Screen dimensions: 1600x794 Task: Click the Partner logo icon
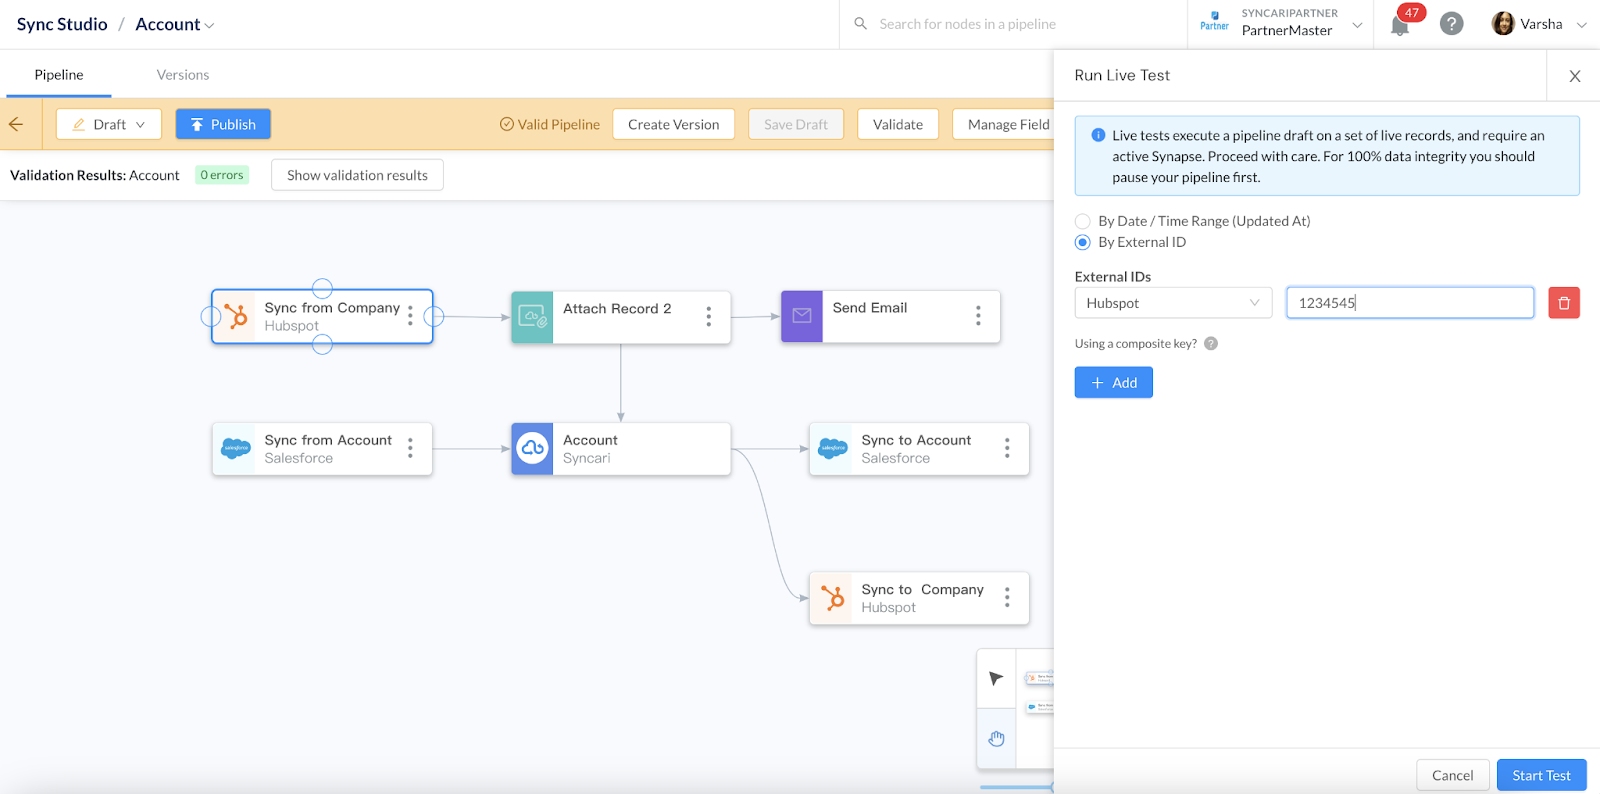pos(1214,20)
